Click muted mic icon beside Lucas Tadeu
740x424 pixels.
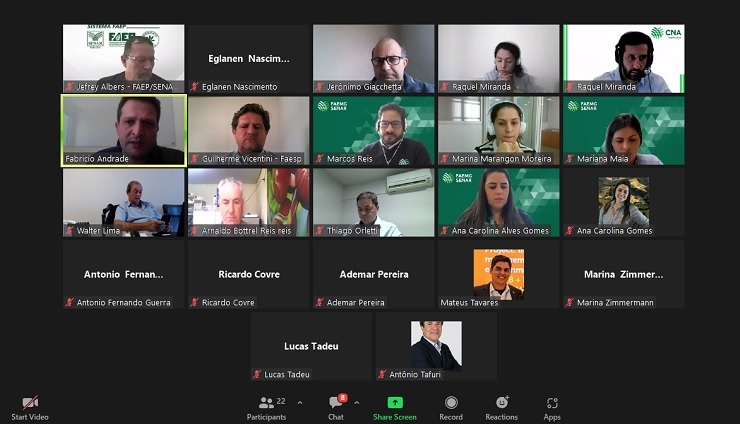pos(257,374)
